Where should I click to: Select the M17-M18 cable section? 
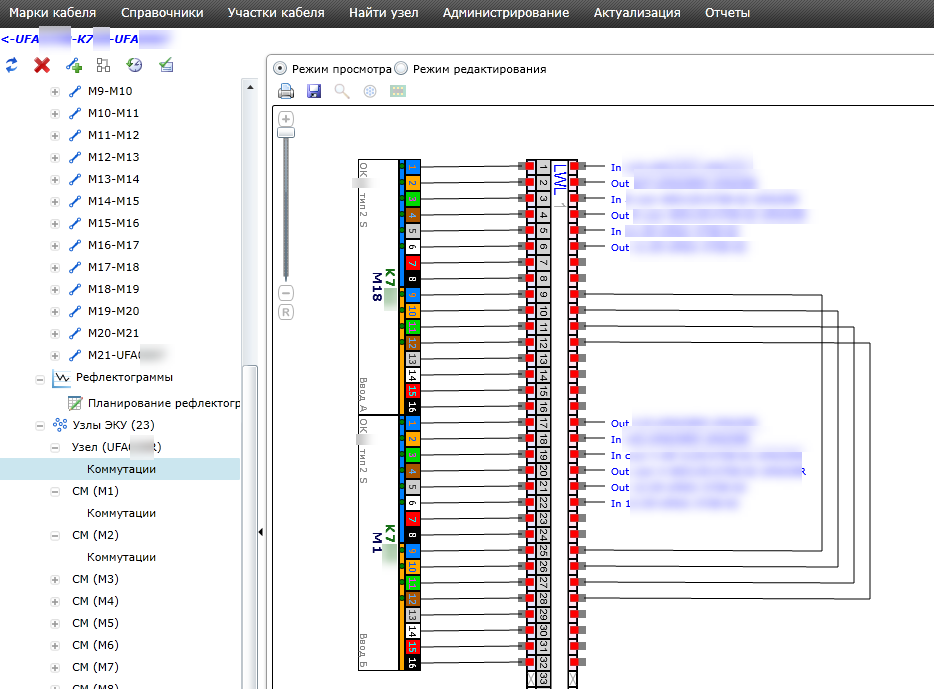tap(114, 267)
